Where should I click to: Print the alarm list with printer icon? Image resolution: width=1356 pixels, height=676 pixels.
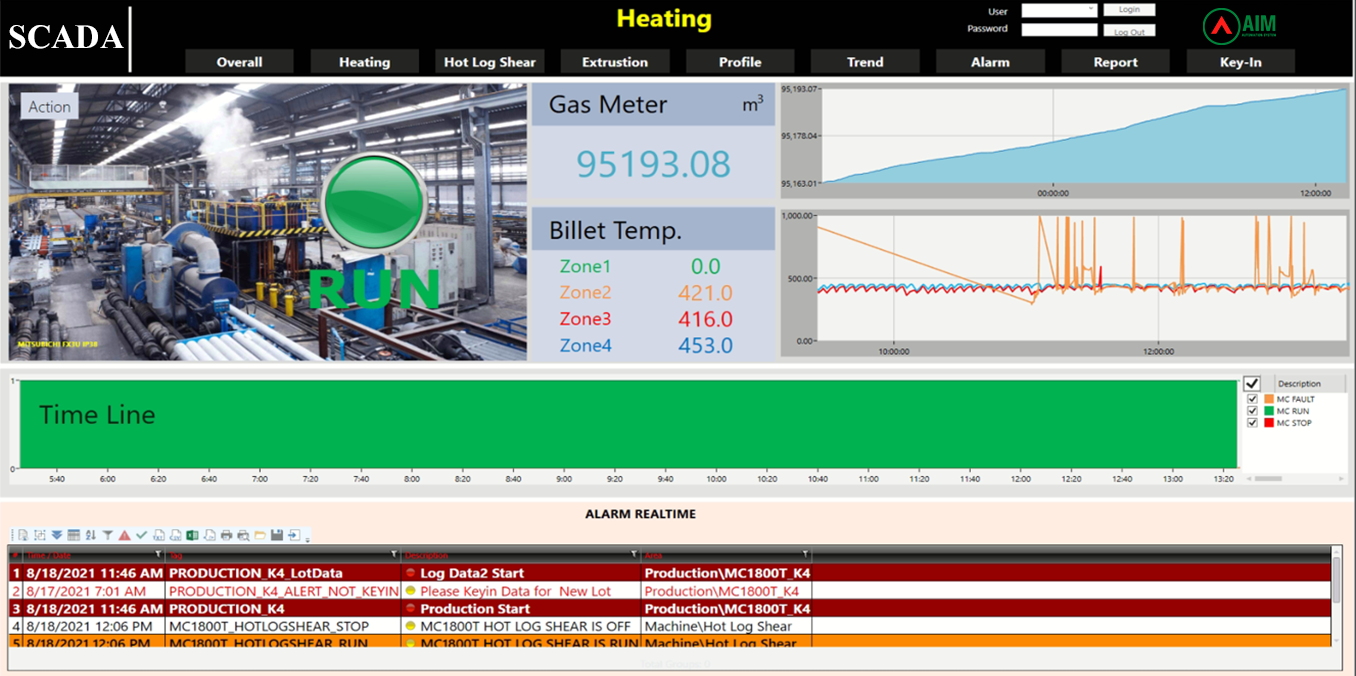coord(226,535)
